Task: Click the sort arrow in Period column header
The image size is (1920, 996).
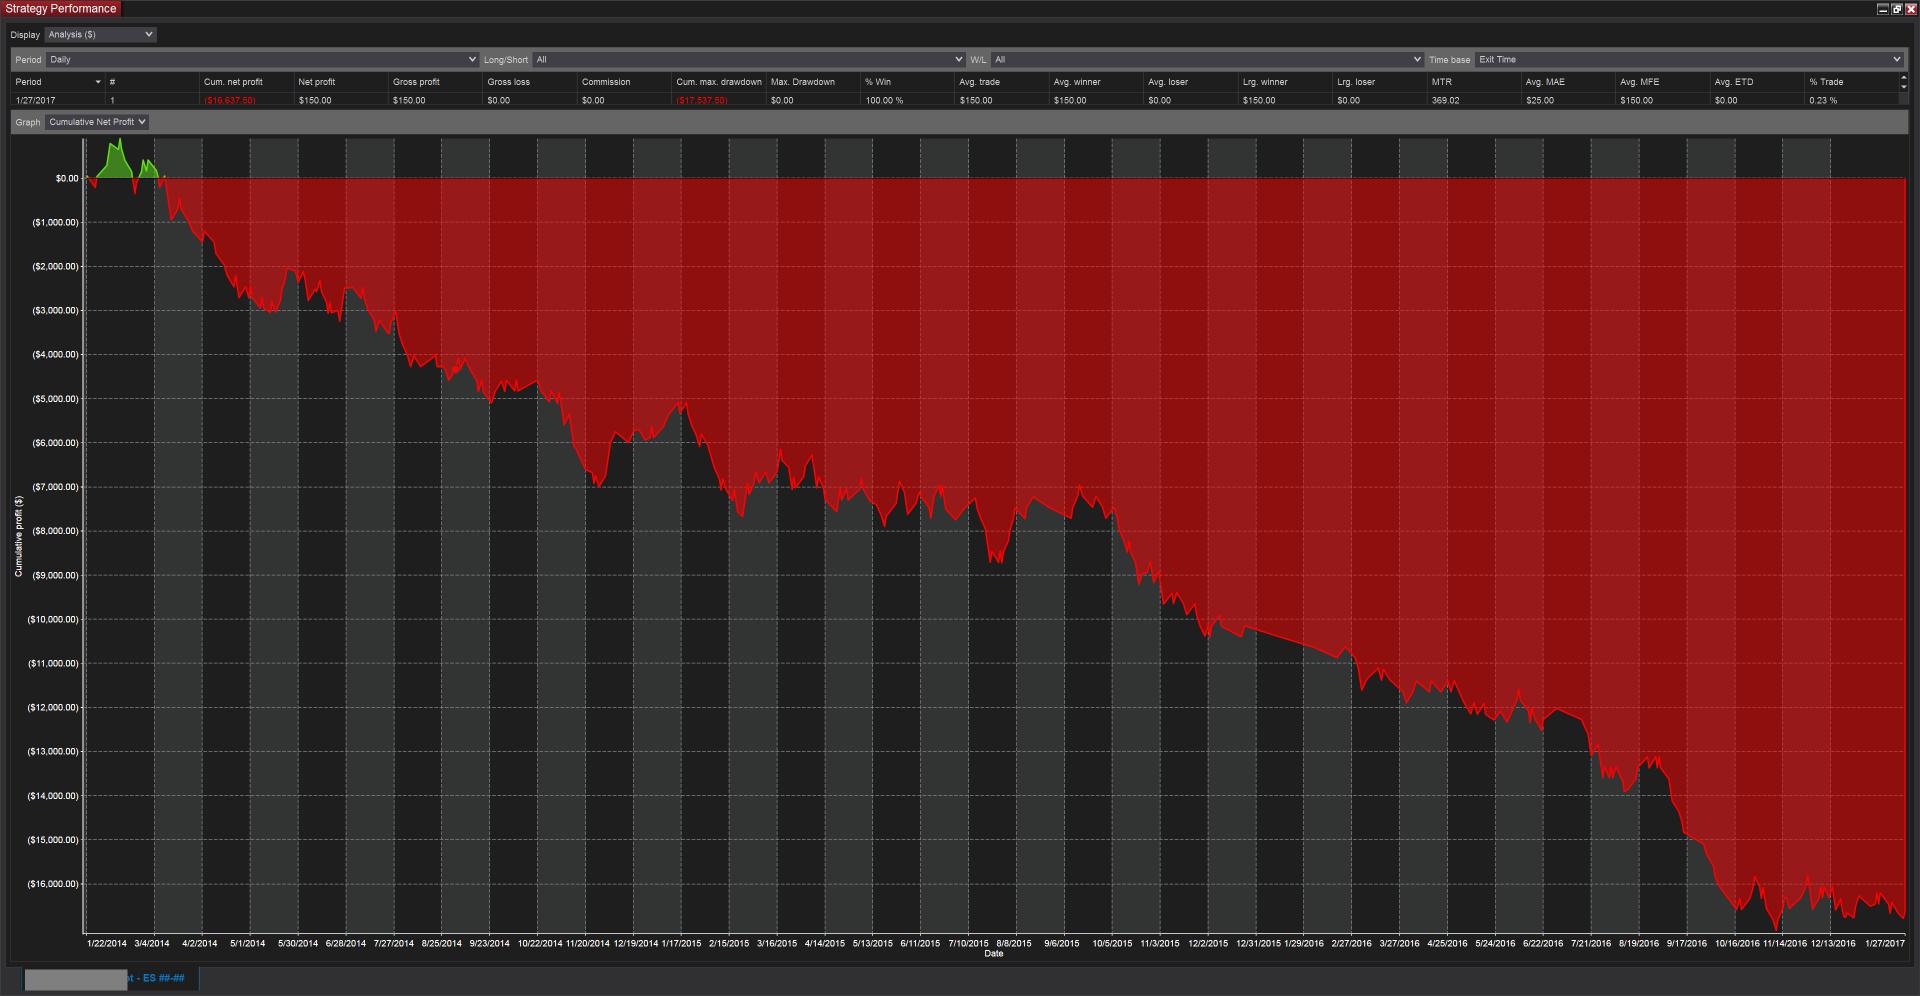Action: coord(98,82)
